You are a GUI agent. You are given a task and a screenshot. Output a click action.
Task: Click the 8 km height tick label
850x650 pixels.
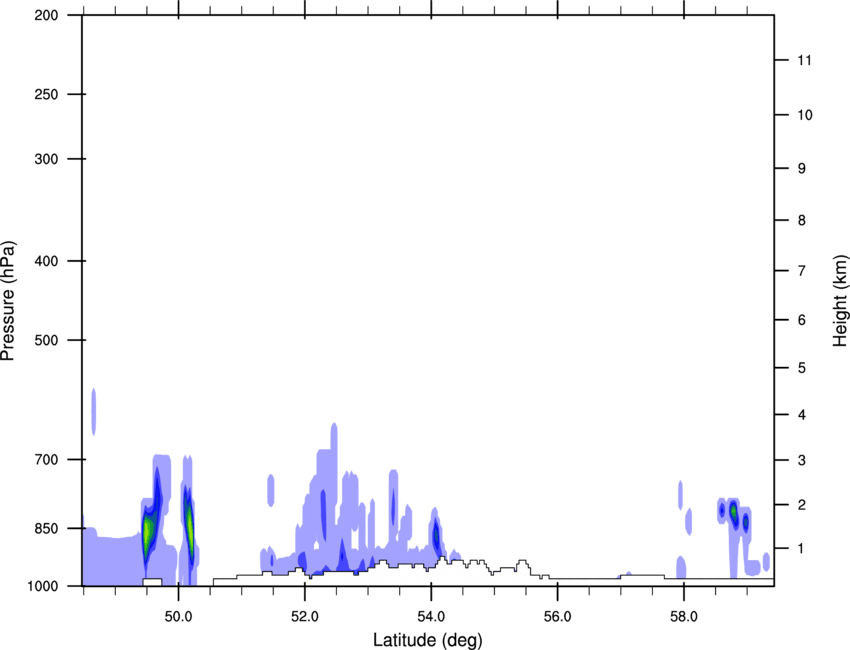point(802,220)
